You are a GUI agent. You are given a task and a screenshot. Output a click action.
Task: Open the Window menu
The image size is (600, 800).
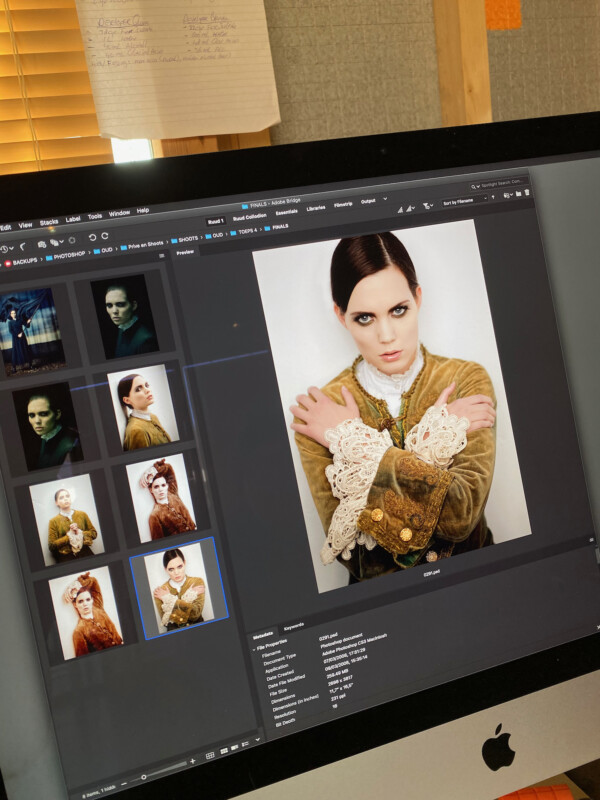click(x=119, y=213)
